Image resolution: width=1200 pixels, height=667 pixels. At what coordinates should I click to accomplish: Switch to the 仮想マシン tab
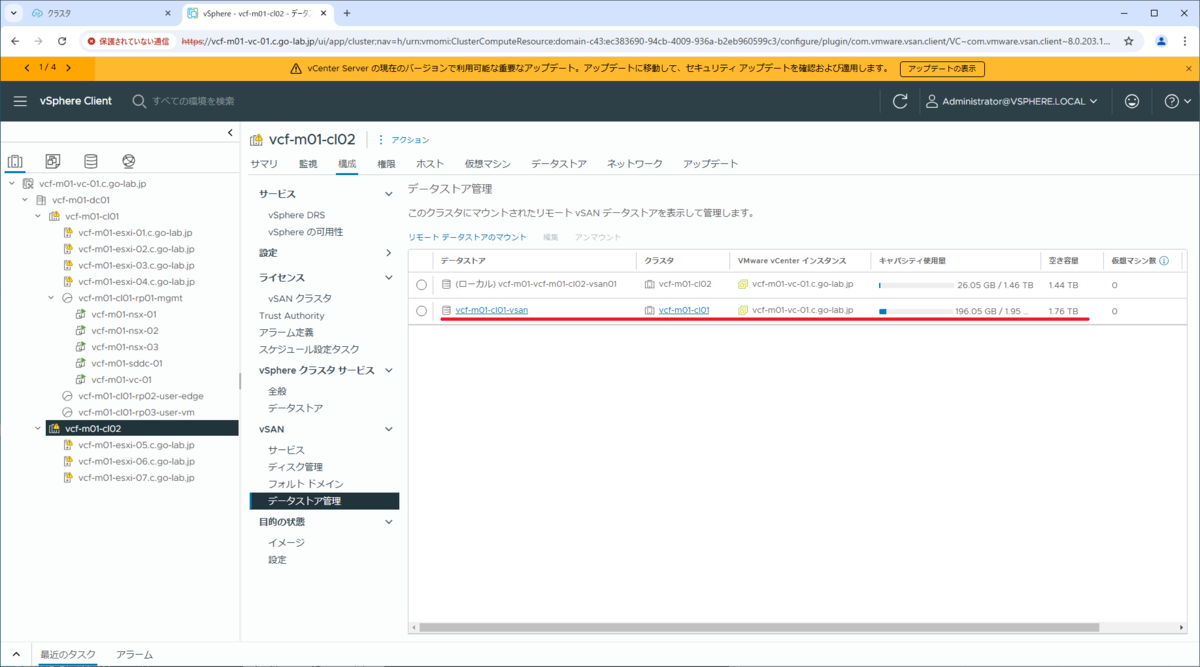[x=488, y=163]
